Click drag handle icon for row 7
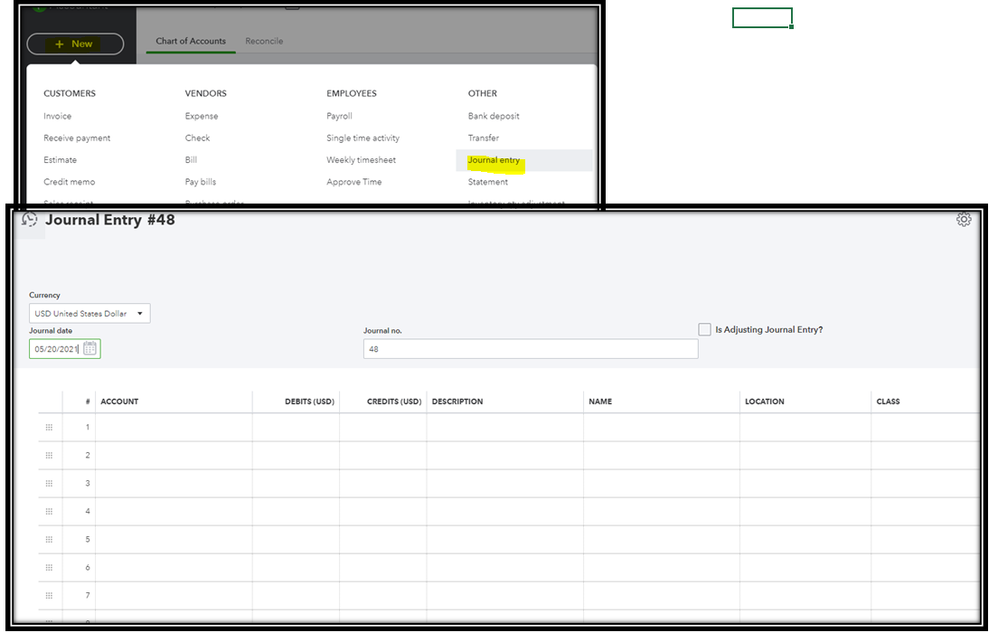The width and height of the screenshot is (998, 634). (49, 595)
